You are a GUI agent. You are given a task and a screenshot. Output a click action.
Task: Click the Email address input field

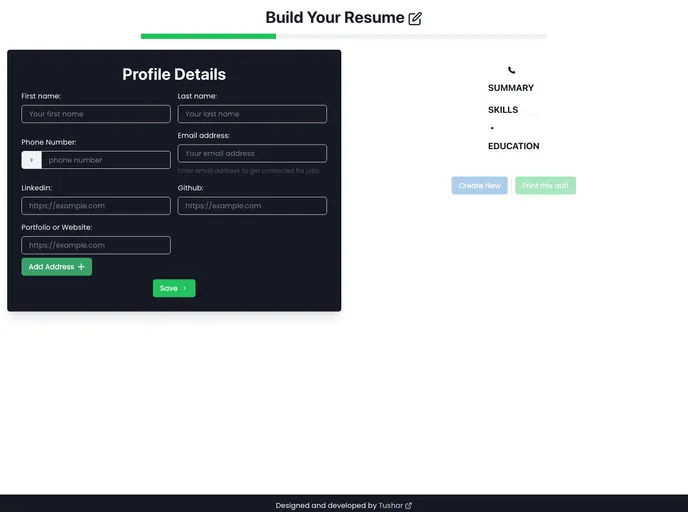point(252,154)
